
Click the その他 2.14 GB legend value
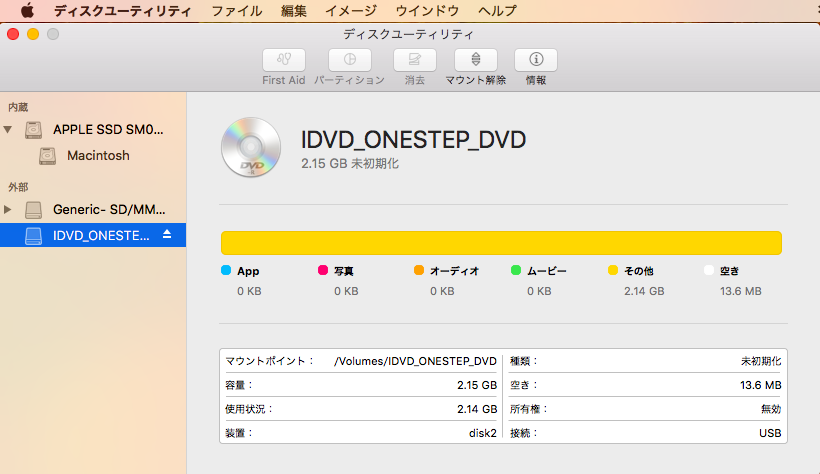(644, 291)
